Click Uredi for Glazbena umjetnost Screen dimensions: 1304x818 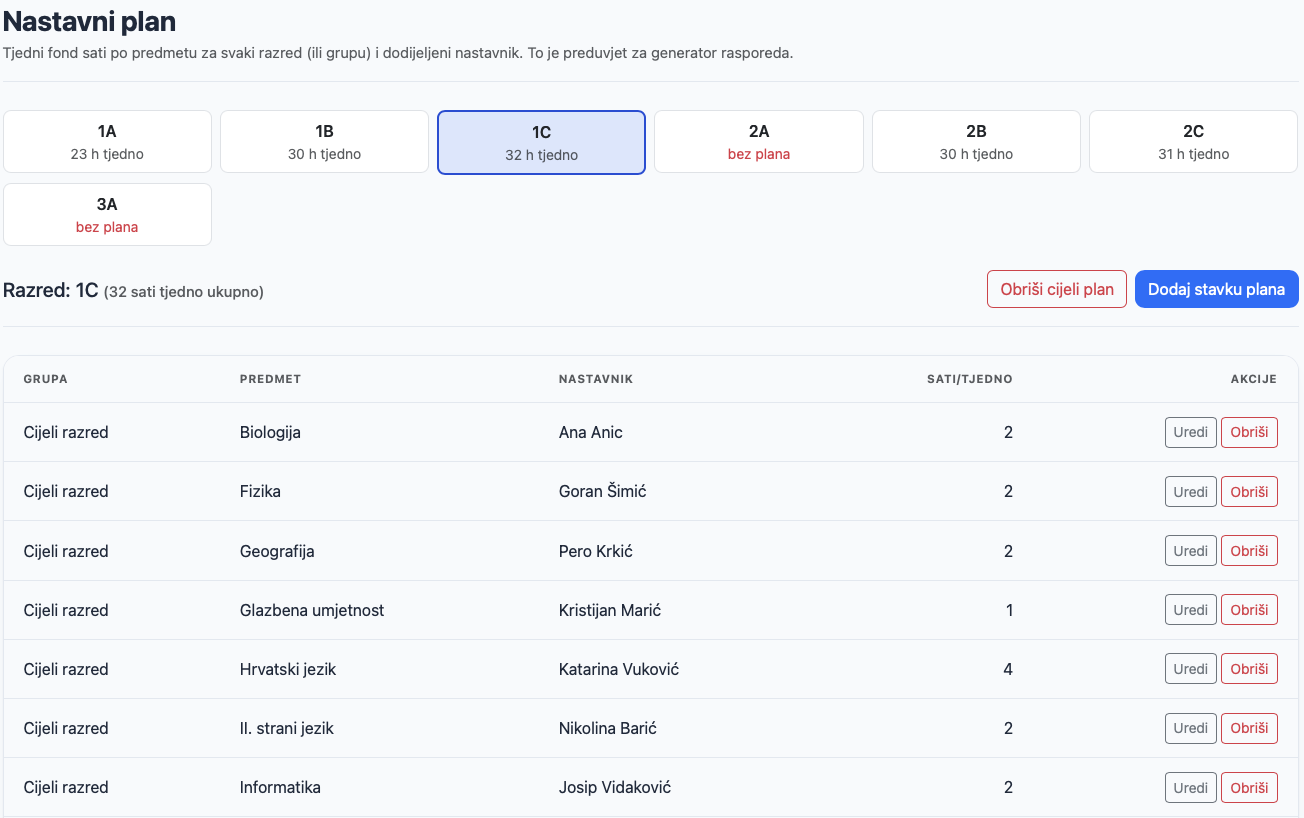(1191, 610)
